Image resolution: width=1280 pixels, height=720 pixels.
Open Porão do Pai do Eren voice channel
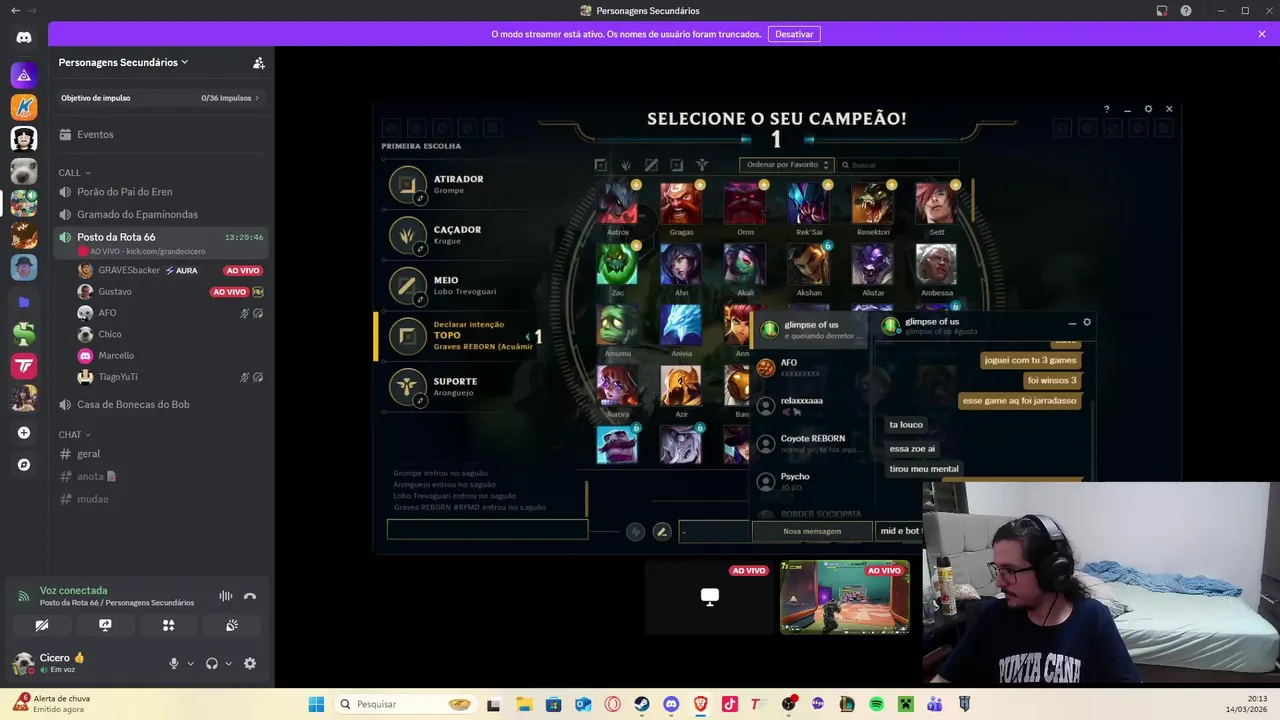(x=161, y=192)
